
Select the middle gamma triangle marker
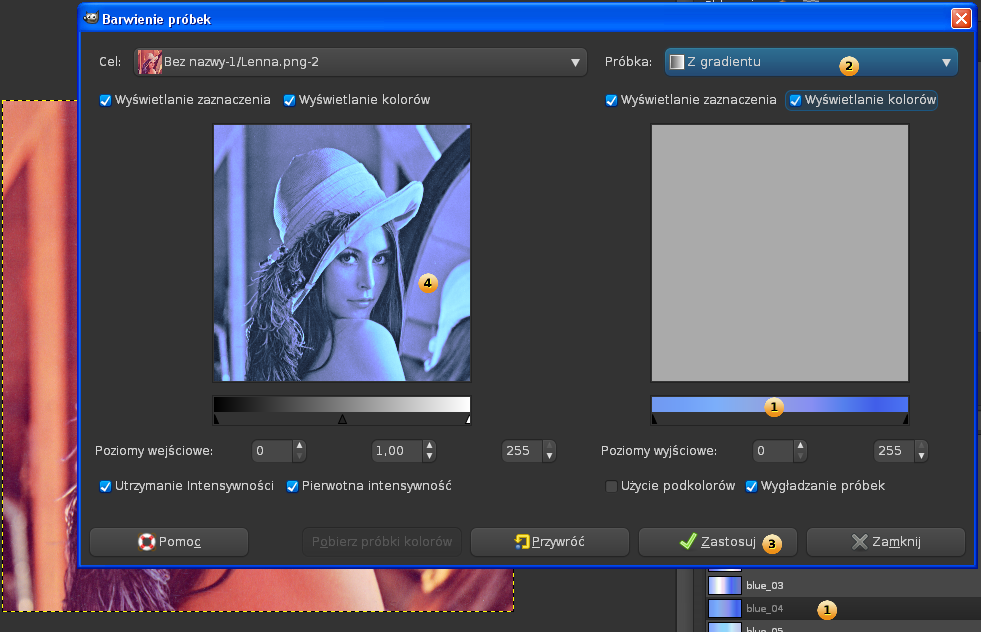coord(342,419)
